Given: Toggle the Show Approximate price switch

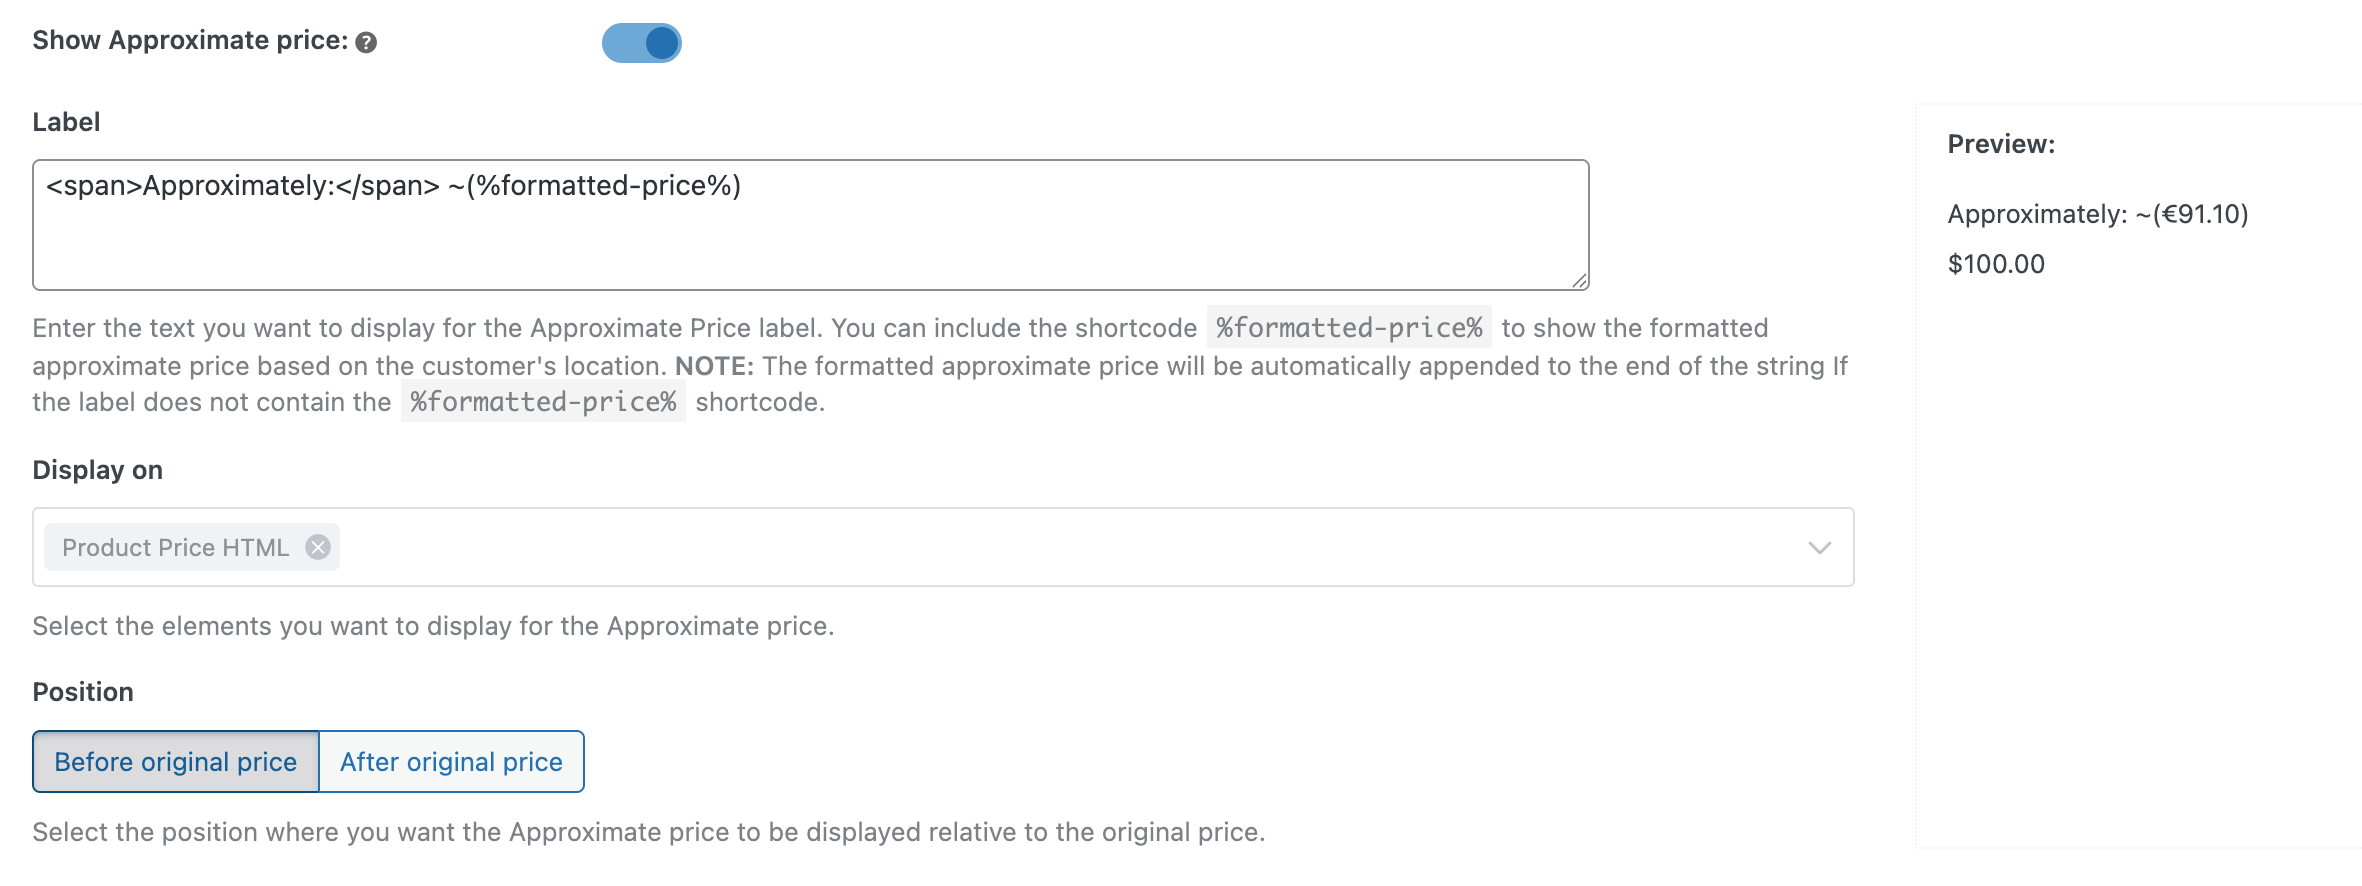Looking at the screenshot, I should pos(641,43).
